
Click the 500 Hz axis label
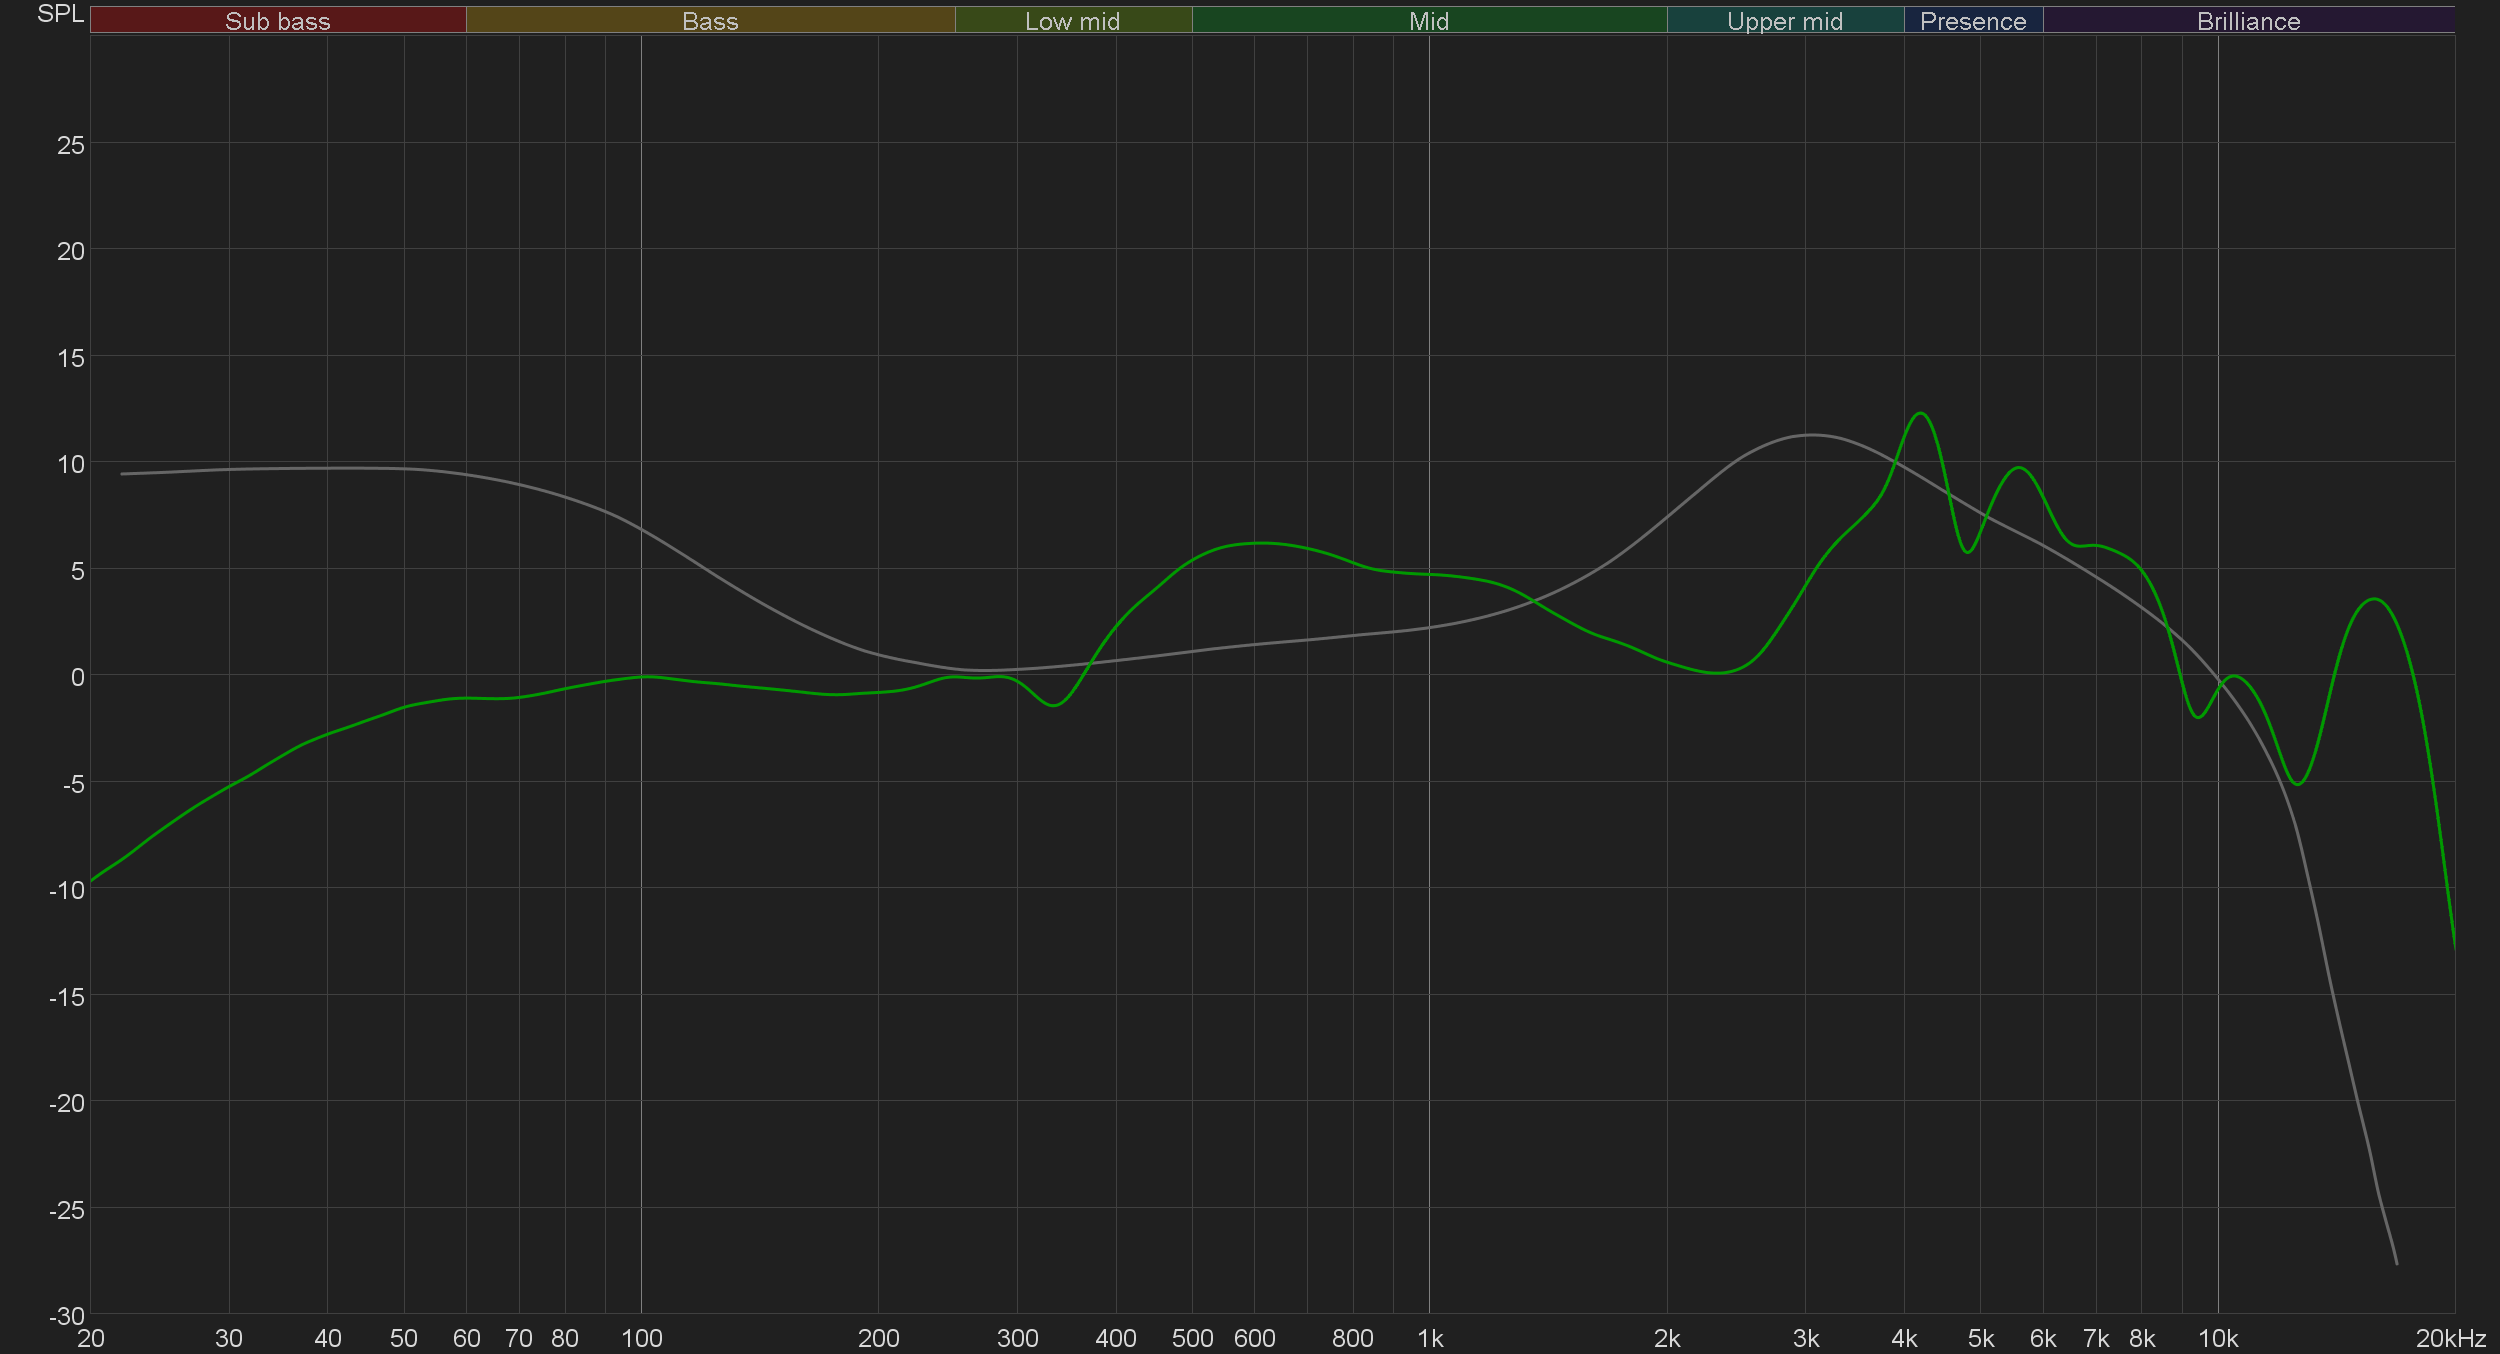point(1192,1338)
